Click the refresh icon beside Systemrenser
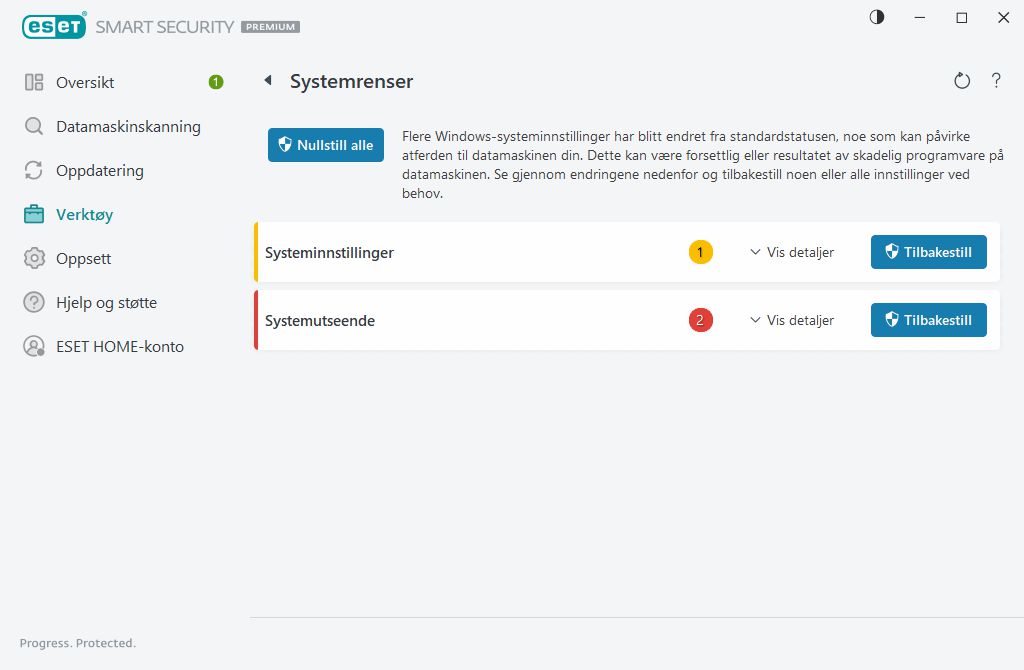 point(961,80)
